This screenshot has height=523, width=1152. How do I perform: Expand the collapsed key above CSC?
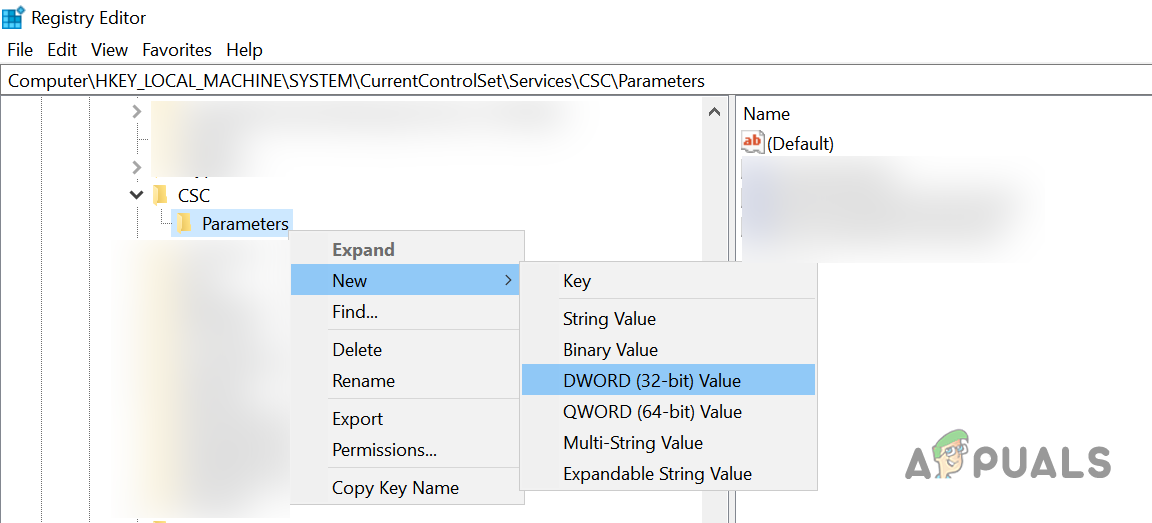(137, 167)
